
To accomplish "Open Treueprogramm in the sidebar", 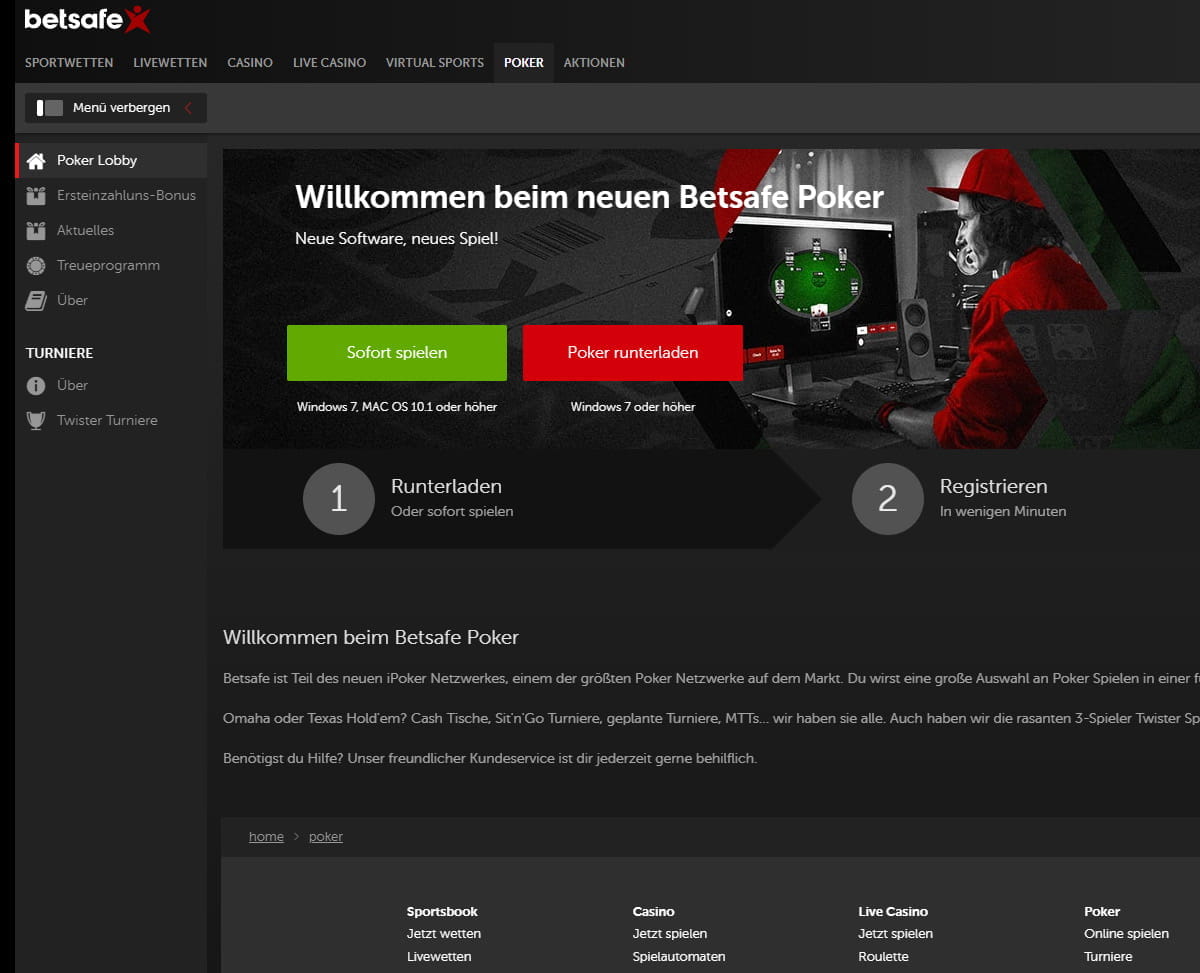I will [x=108, y=265].
